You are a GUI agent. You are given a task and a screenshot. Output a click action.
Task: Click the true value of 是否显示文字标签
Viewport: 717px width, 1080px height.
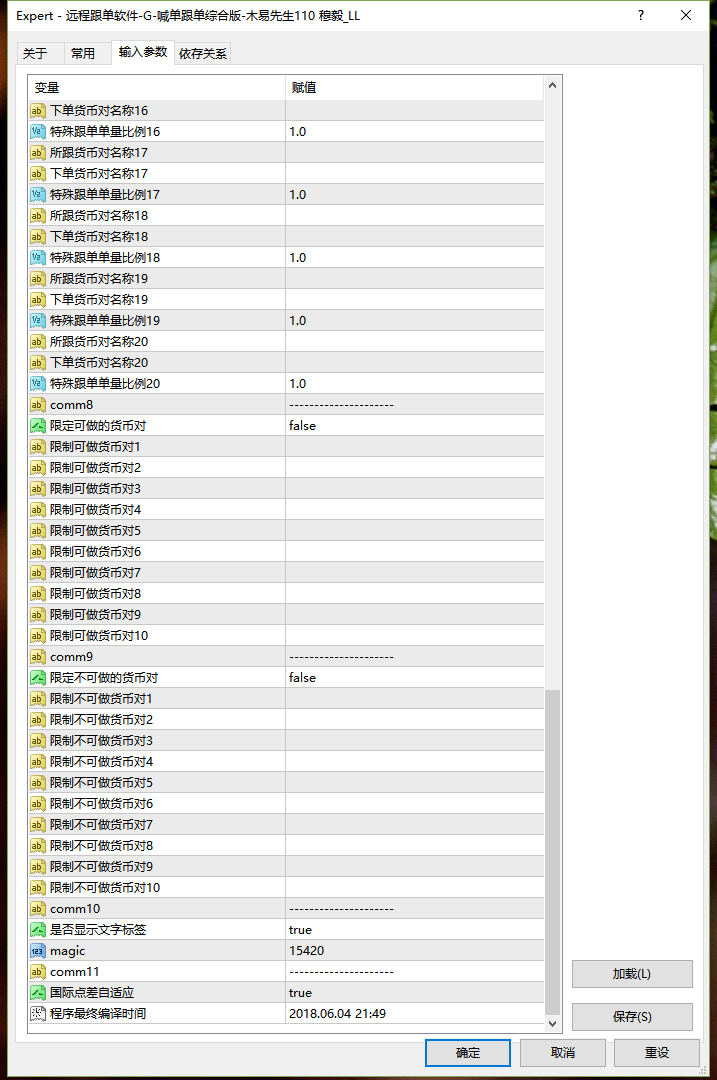300,930
